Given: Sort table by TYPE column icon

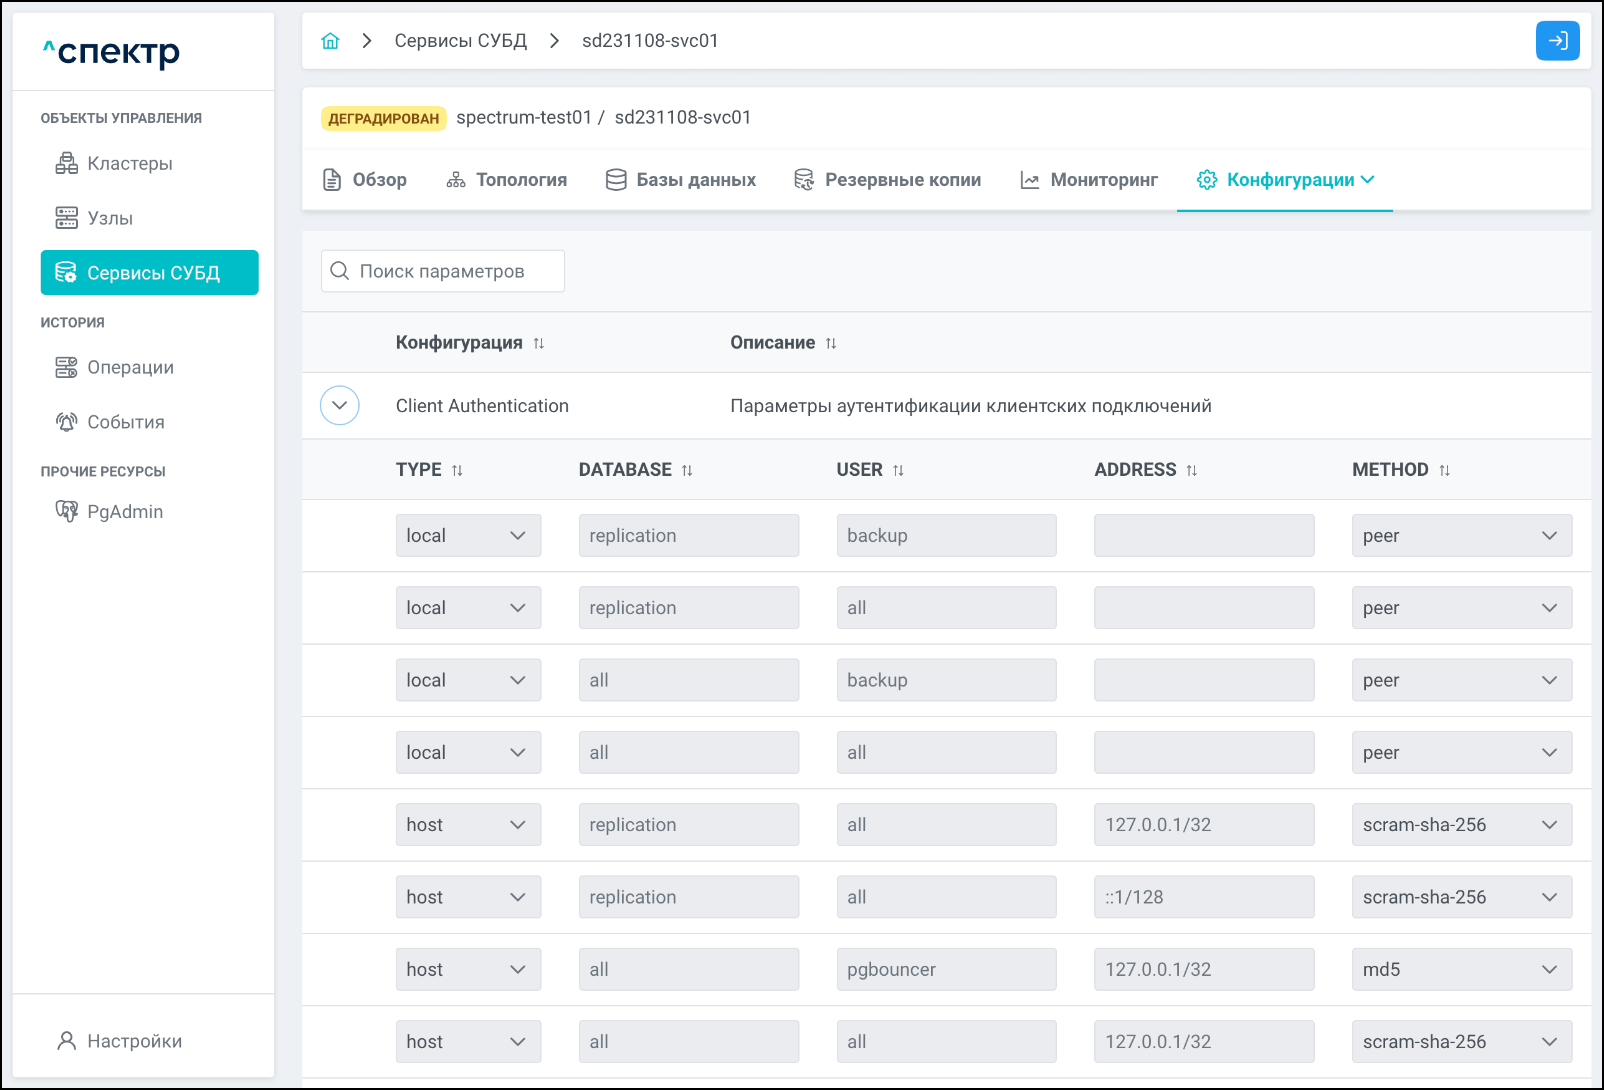Looking at the screenshot, I should pyautogui.click(x=457, y=470).
